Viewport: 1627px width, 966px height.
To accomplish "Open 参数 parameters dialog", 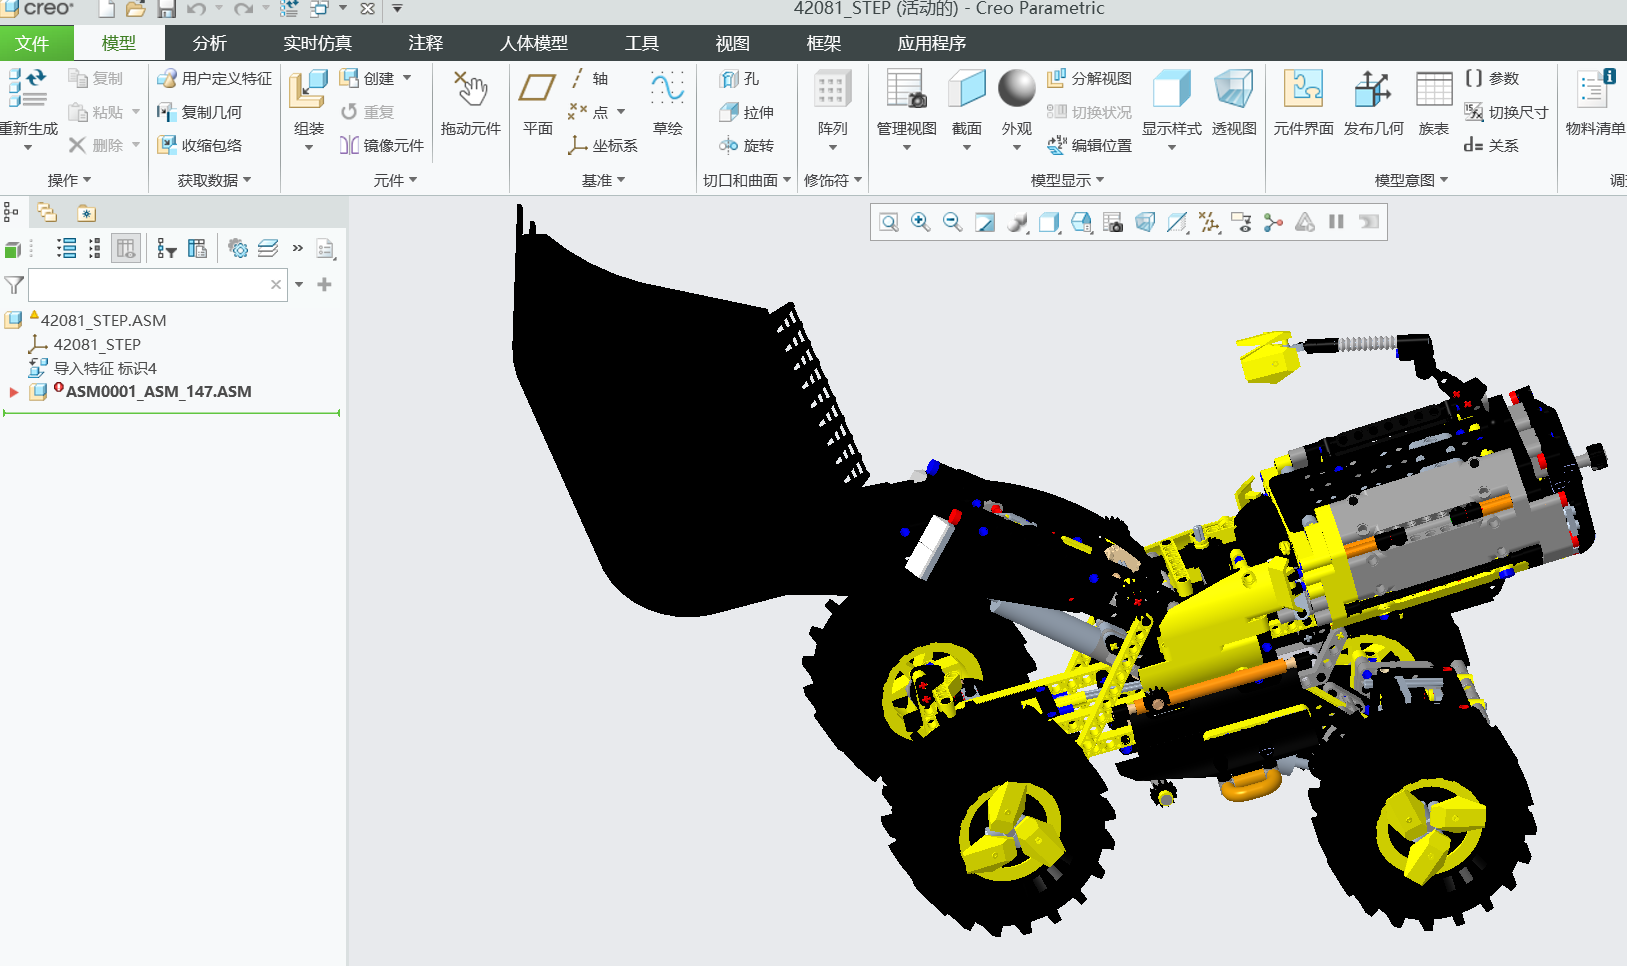I will [1492, 78].
